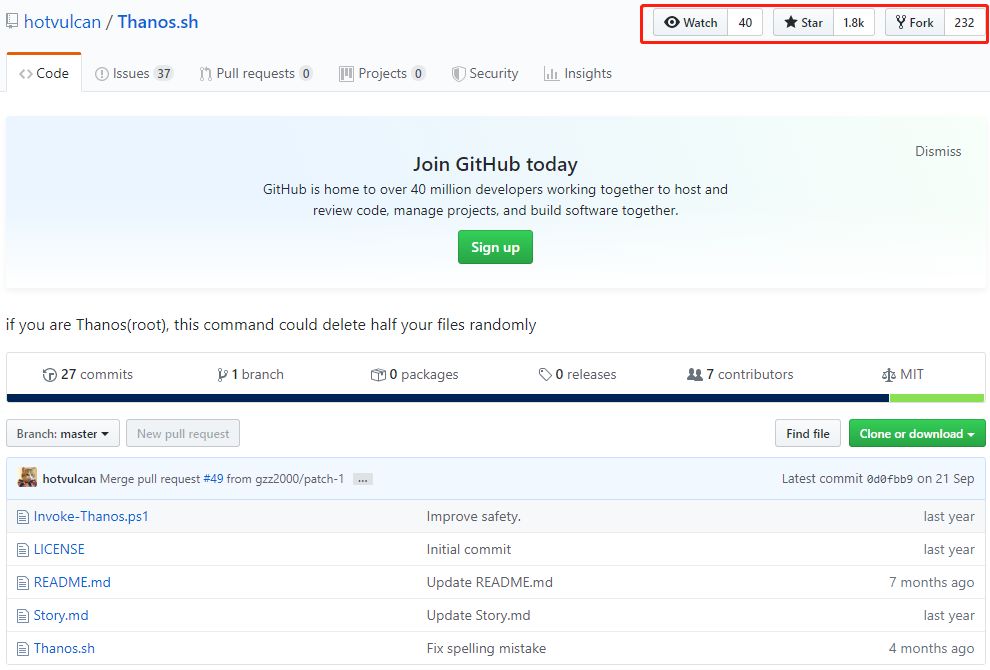Open the Thanos.sh file in the file list
This screenshot has width=990, height=670.
[x=64, y=648]
